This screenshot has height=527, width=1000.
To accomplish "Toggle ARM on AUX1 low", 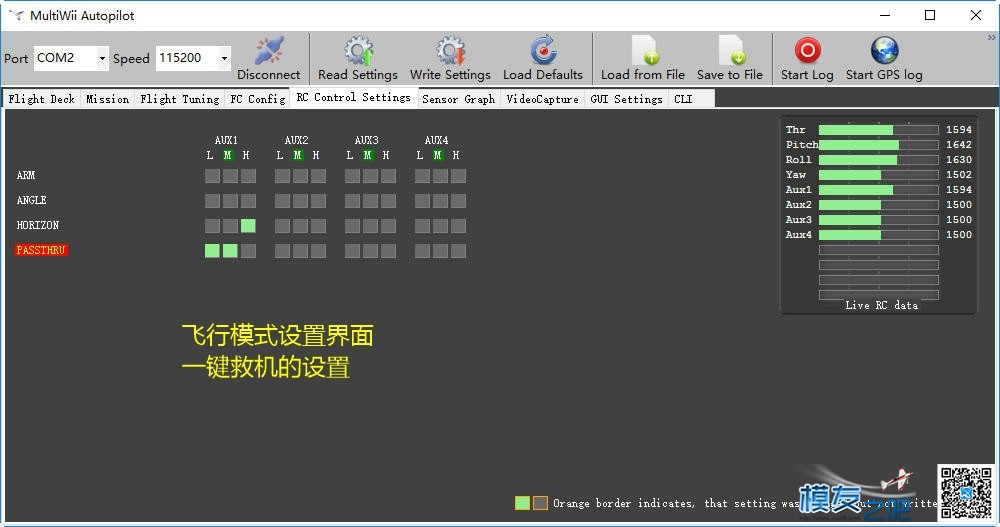I will tap(212, 175).
